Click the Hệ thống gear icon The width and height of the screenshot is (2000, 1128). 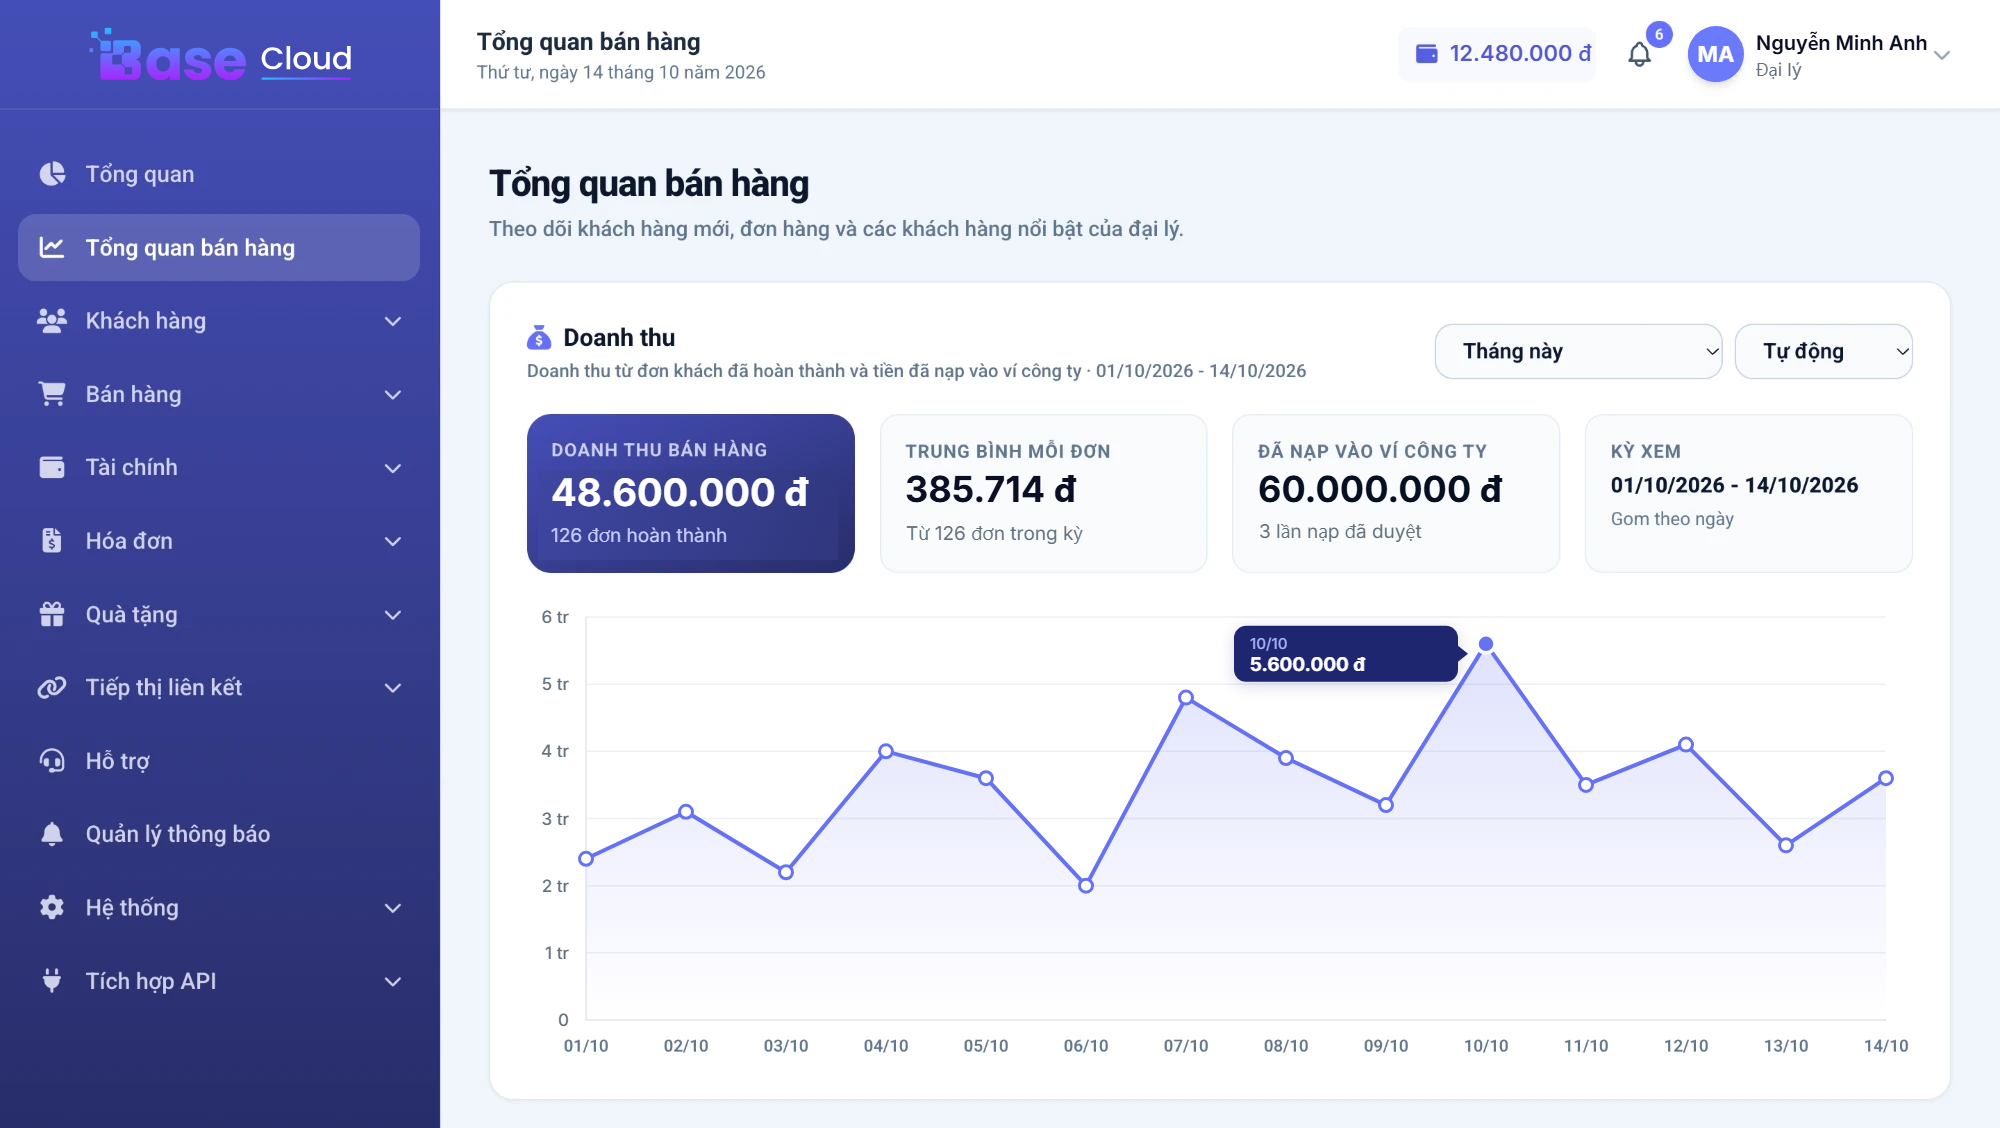pos(52,907)
